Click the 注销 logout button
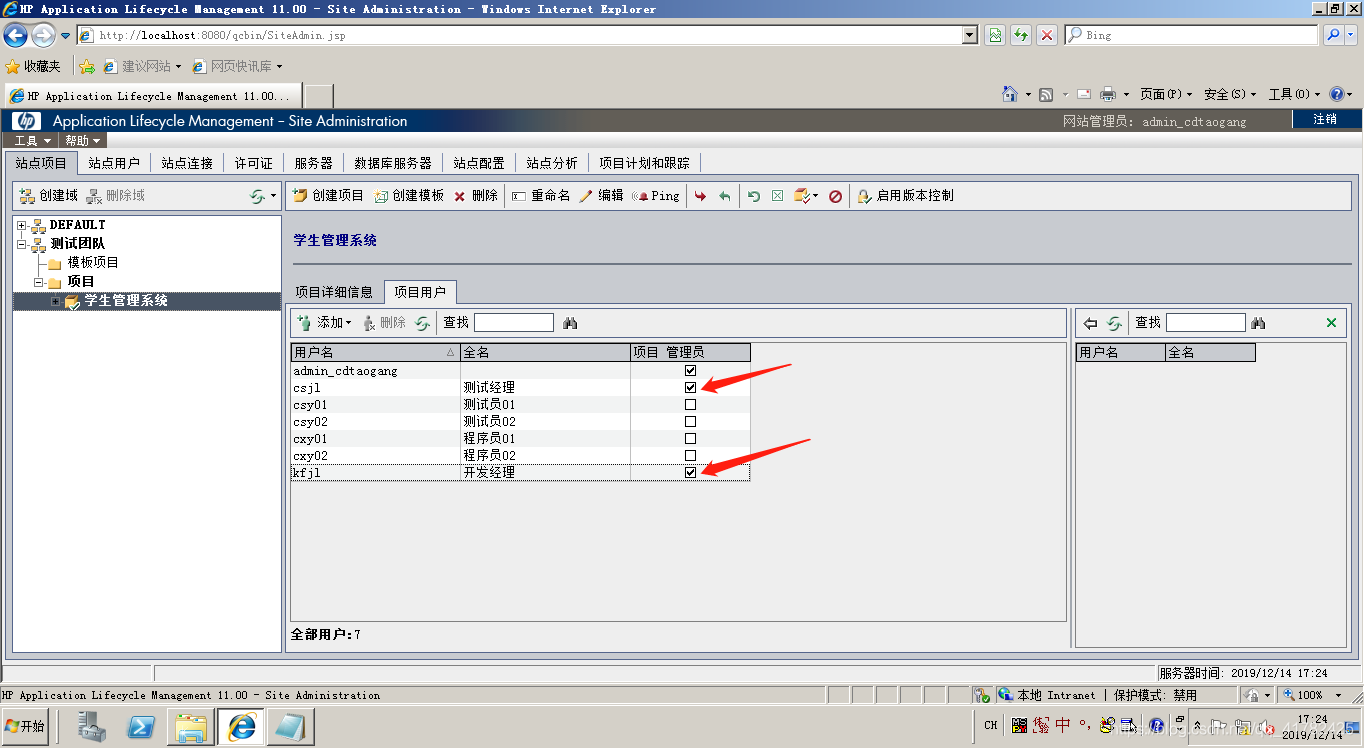Image resolution: width=1364 pixels, height=748 pixels. (1325, 119)
